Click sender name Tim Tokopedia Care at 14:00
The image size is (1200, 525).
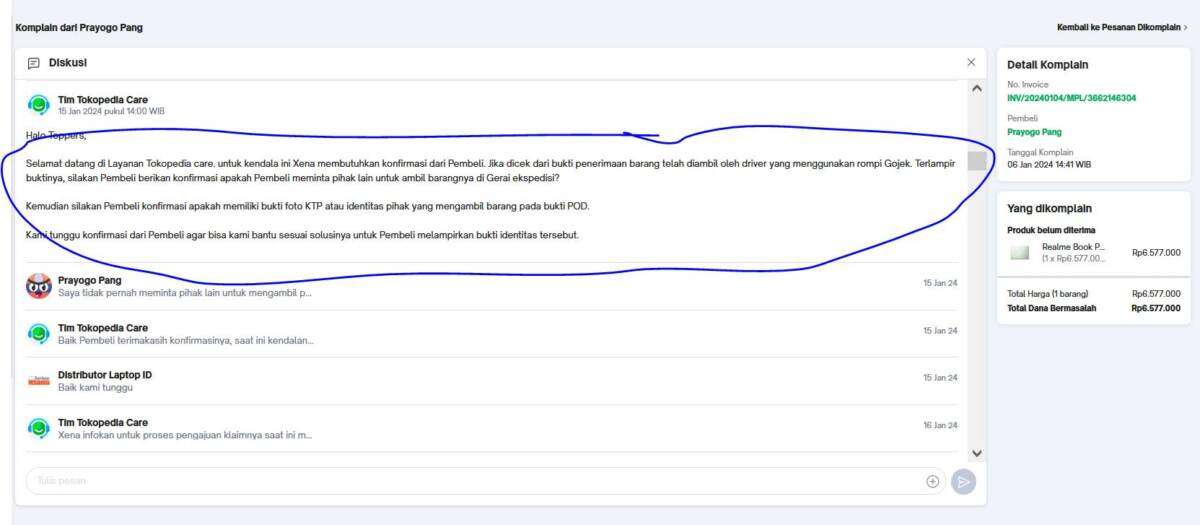pos(103,100)
